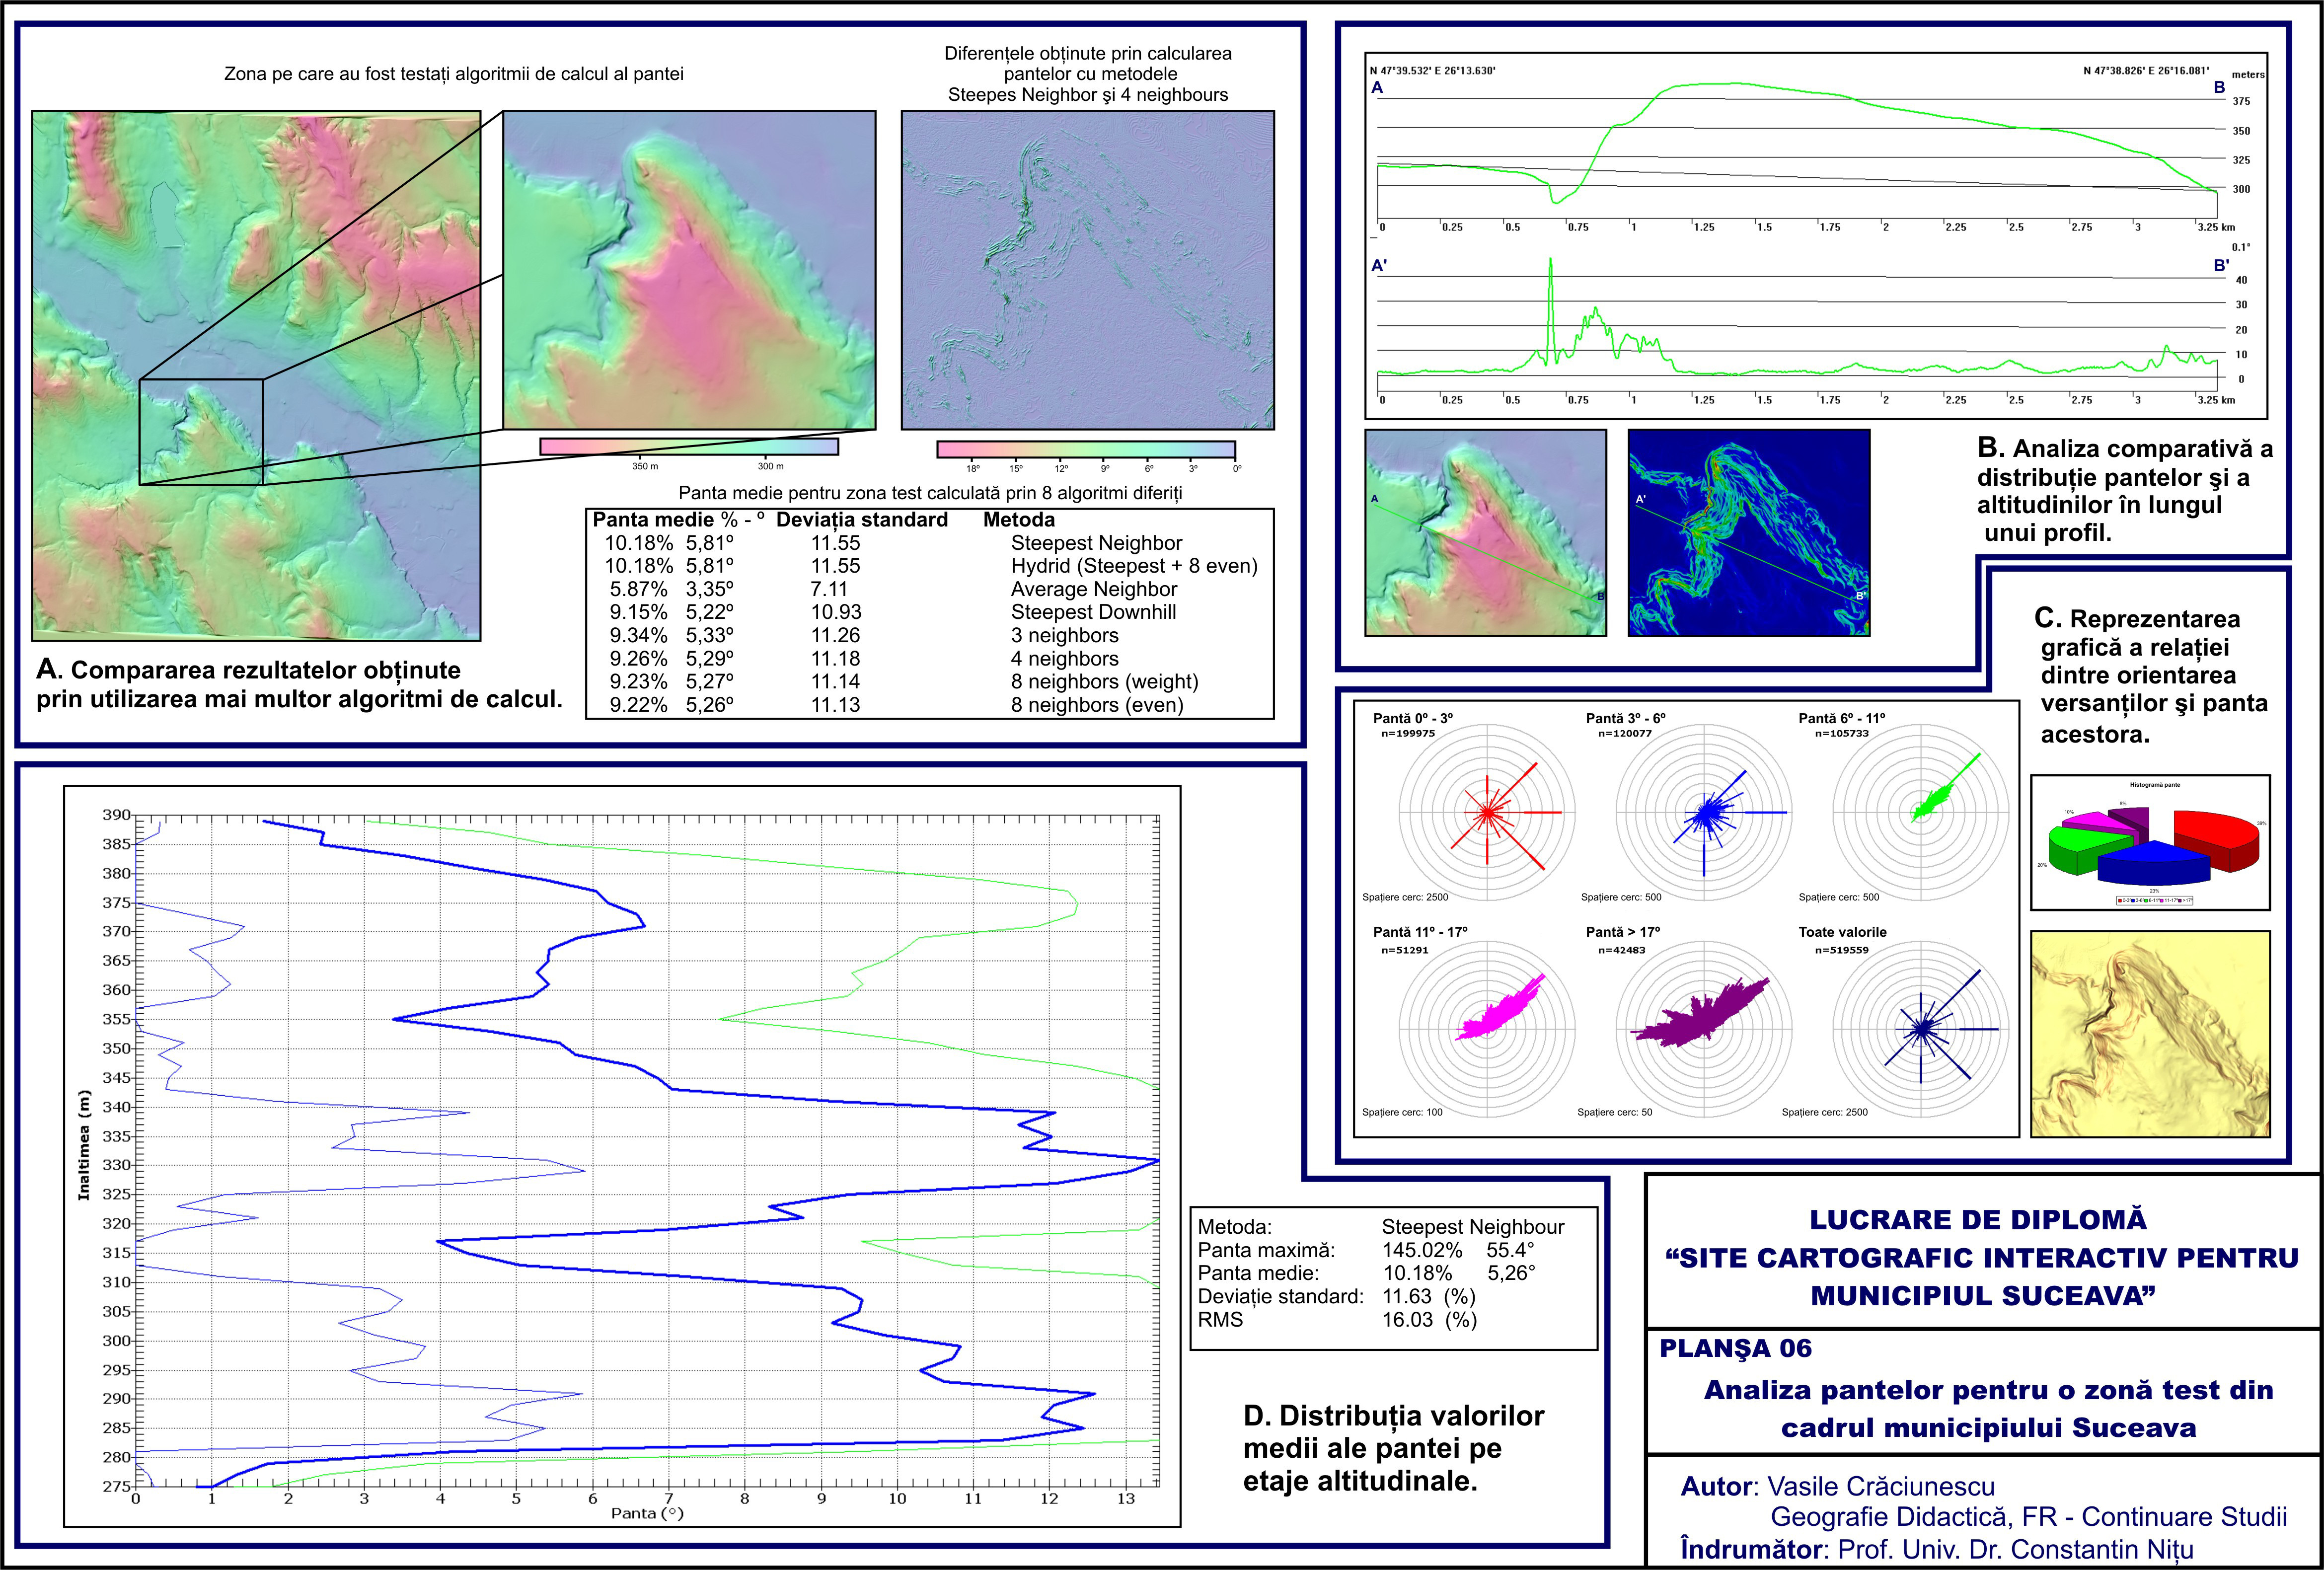Select coordinate label 'N 47°38.826' E 26°16.081''
Image resolution: width=2324 pixels, height=1570 pixels.
(2146, 71)
